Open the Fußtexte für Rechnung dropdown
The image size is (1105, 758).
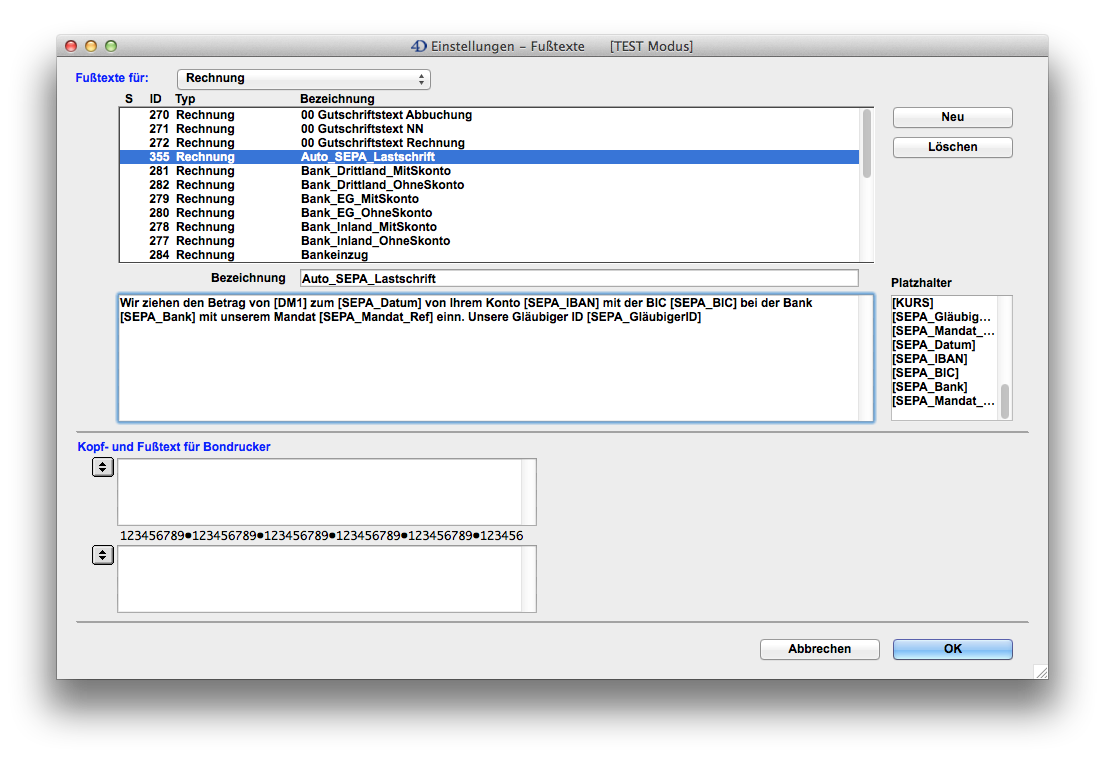[303, 78]
